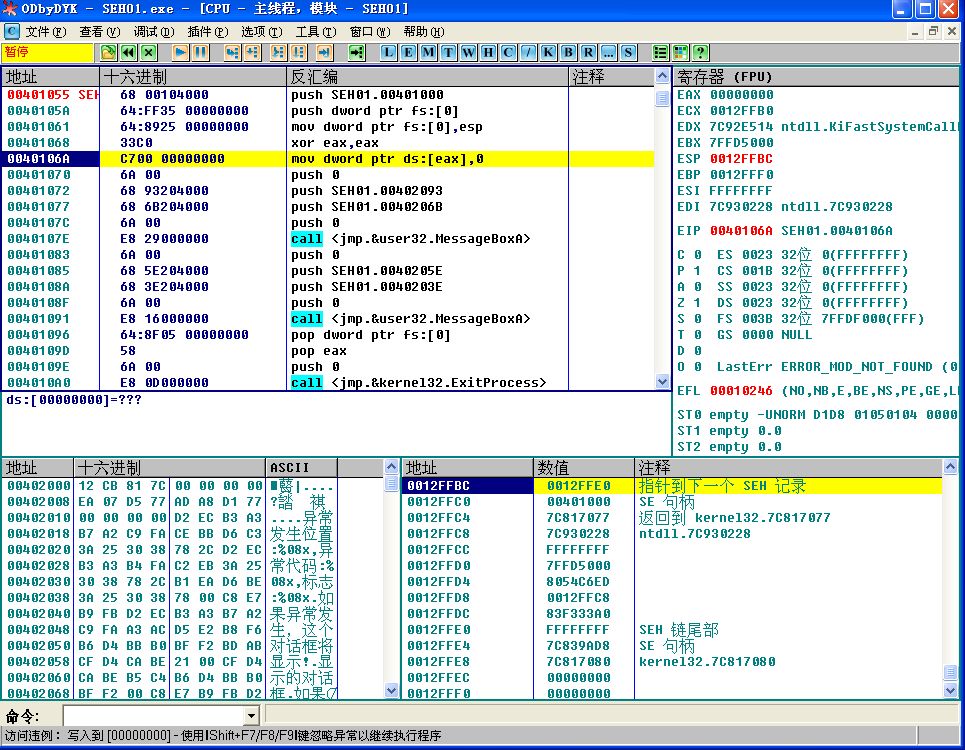Viewport: 965px width, 750px height.
Task: Click the 反汇编 column header
Action: tap(428, 76)
